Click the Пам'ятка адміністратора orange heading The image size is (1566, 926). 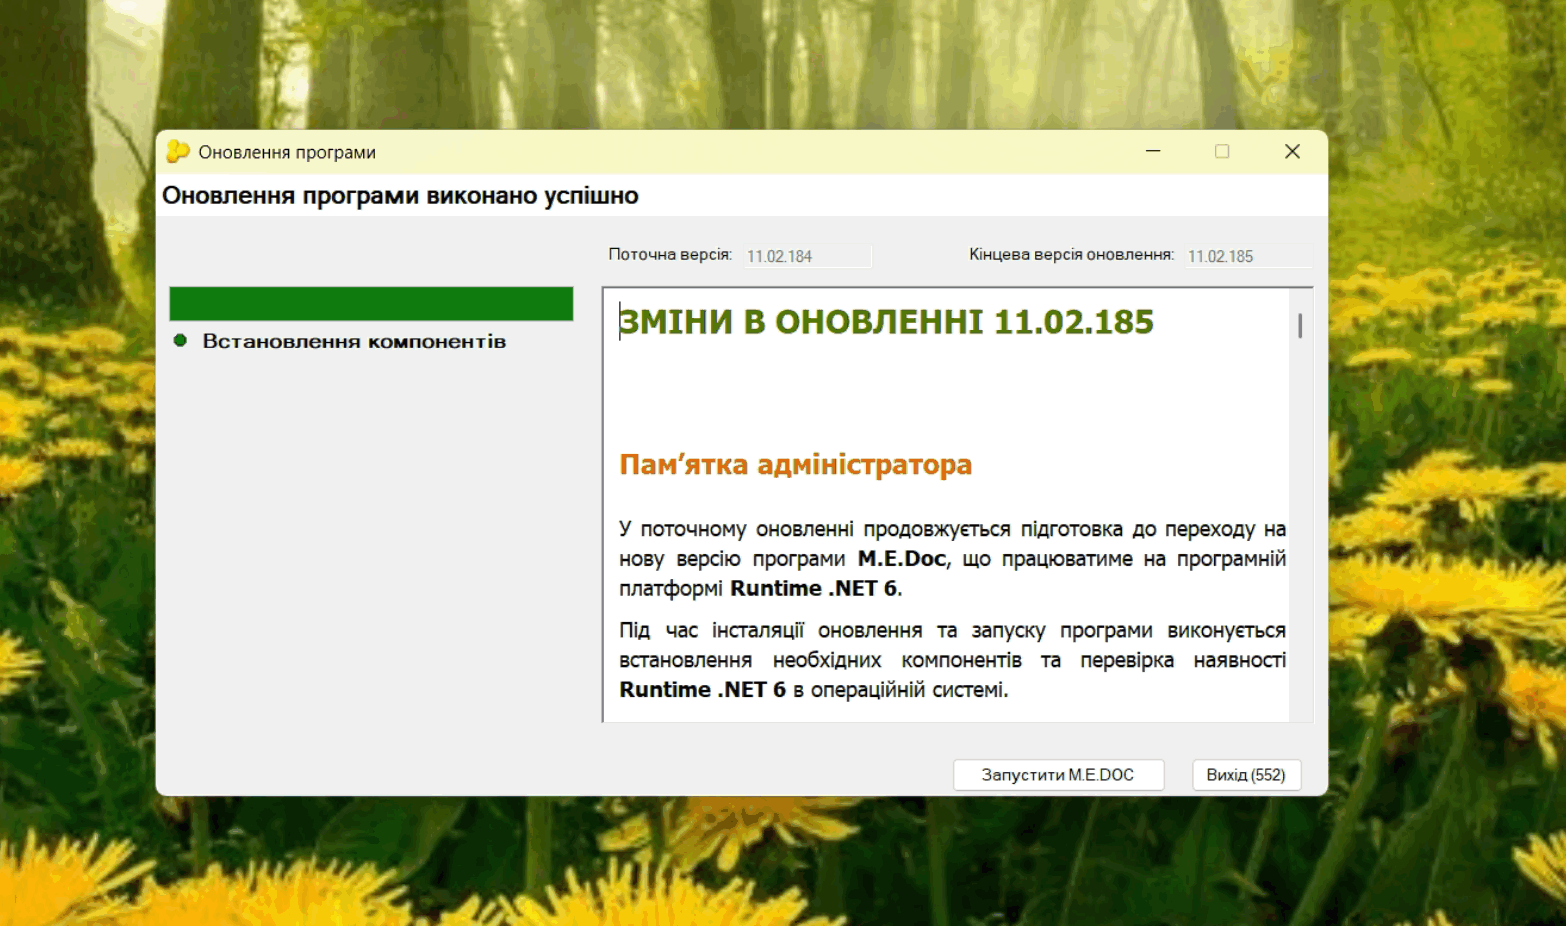(795, 465)
